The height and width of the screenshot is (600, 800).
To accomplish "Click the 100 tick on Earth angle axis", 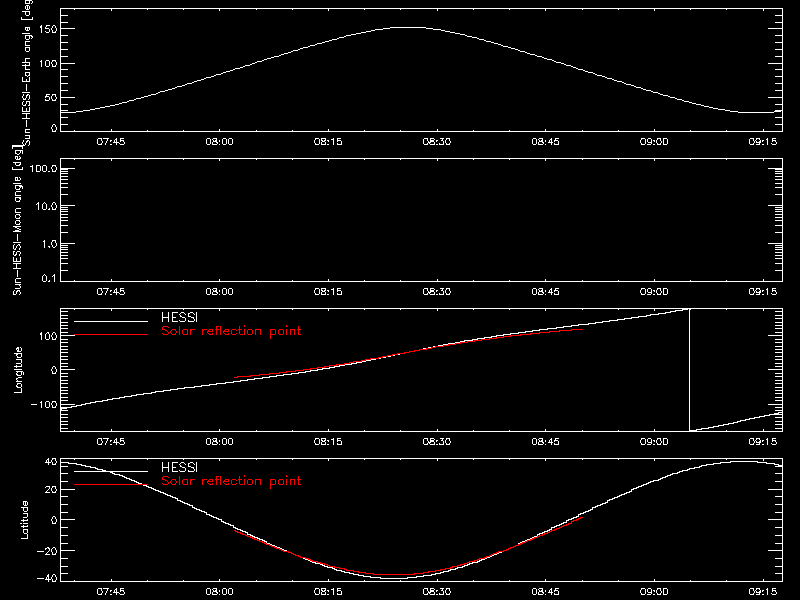I will (50, 63).
